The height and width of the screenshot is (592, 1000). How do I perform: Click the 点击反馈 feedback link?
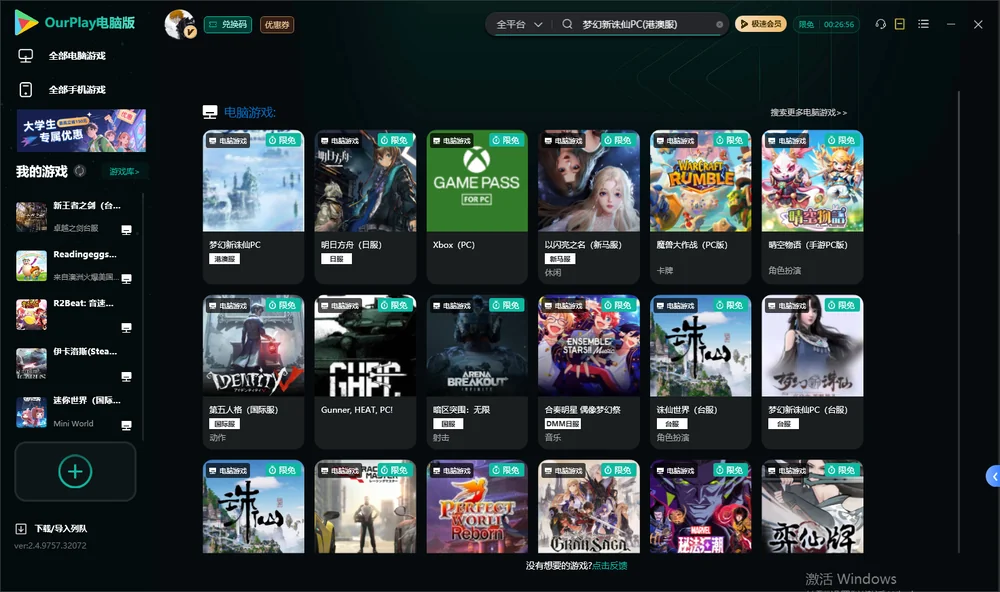click(x=610, y=565)
